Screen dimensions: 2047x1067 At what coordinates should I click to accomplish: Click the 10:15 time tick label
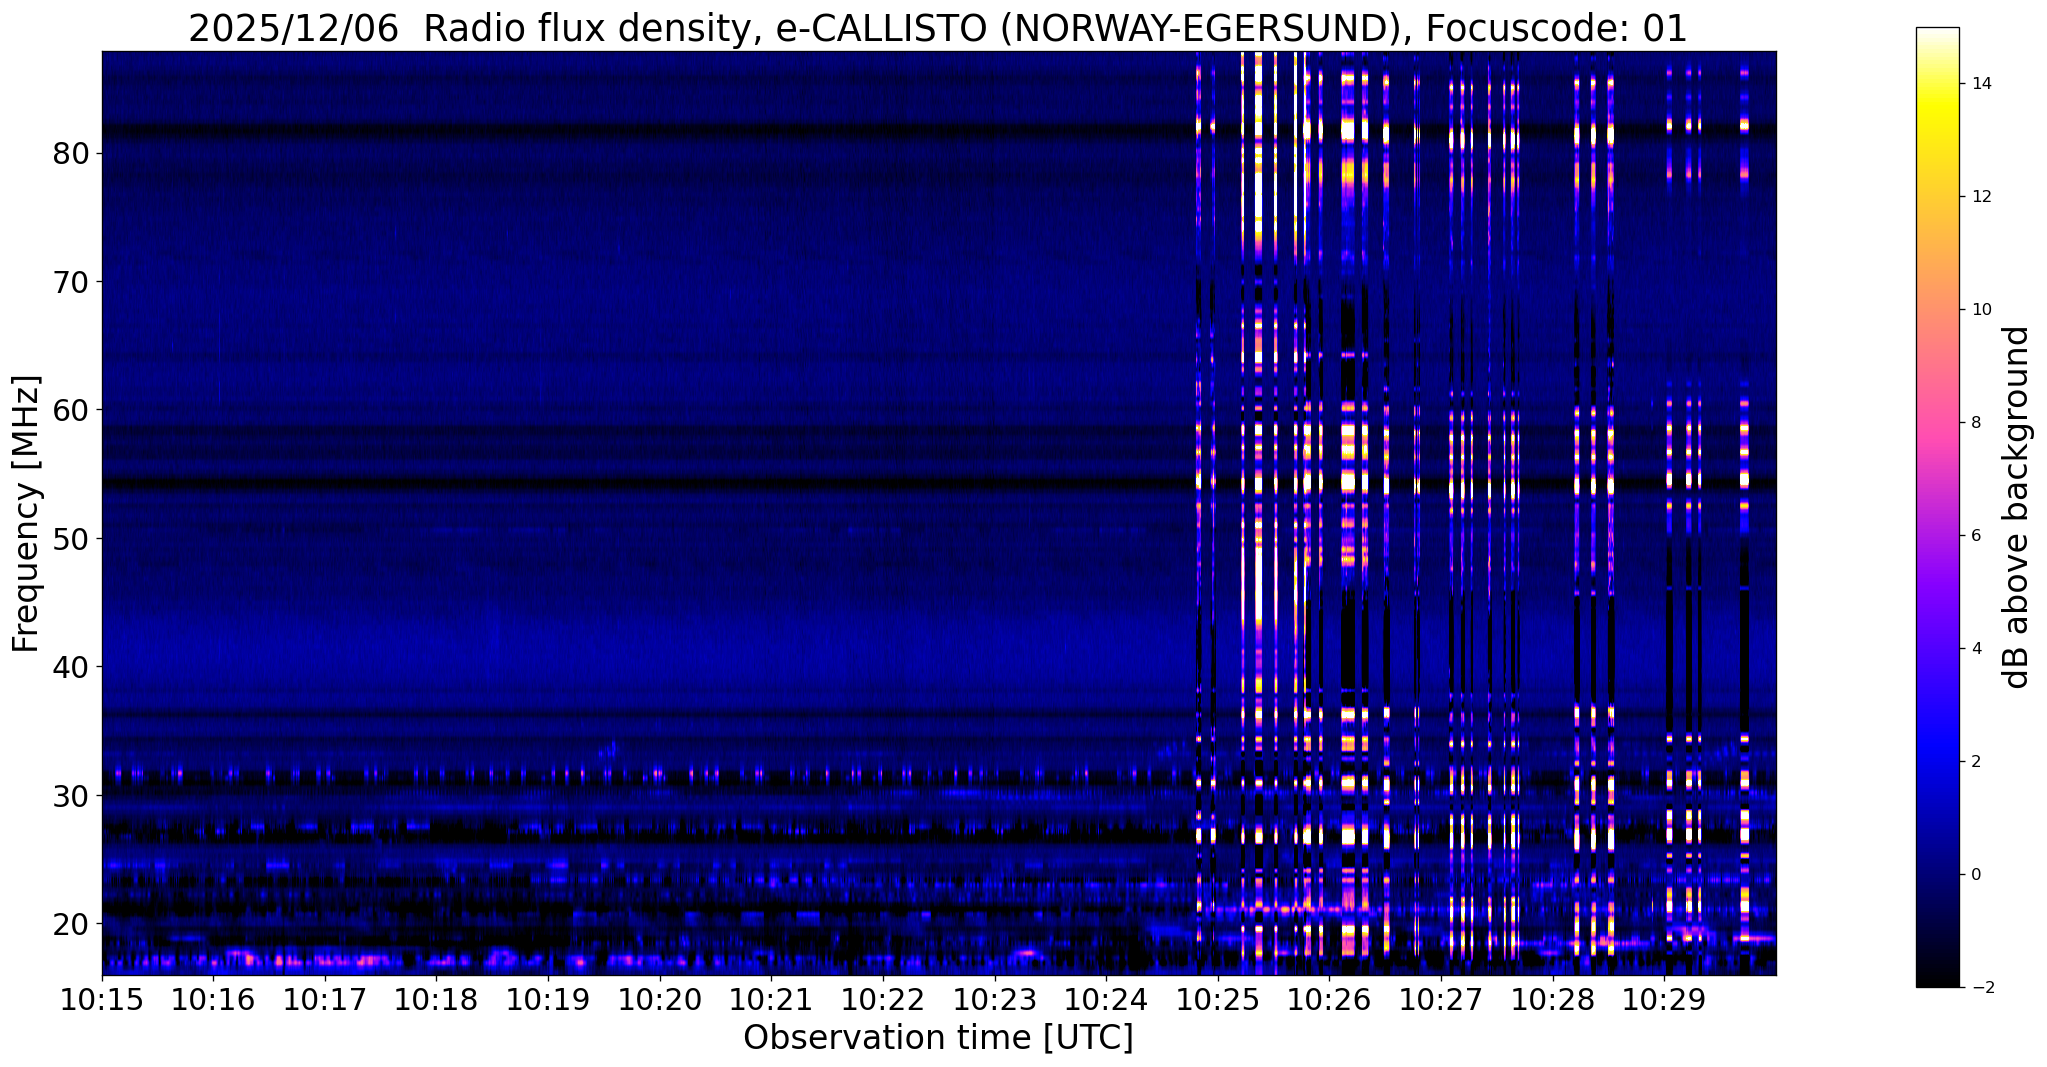pyautogui.click(x=102, y=1000)
